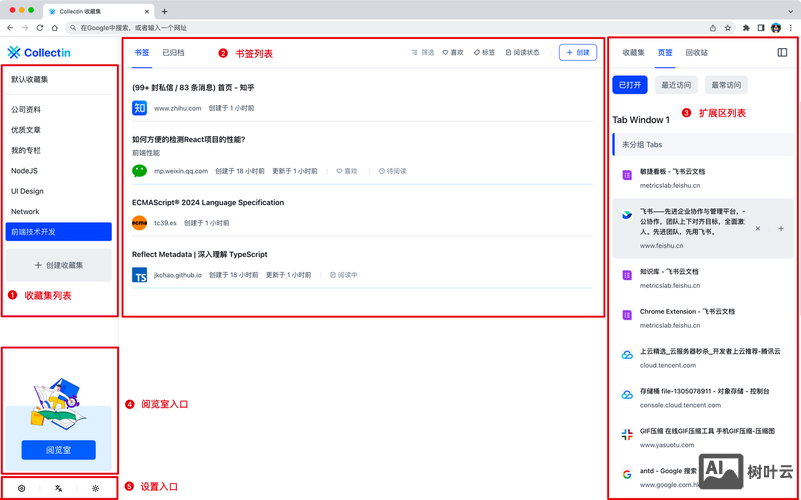Open the 标签 tag filter
Screen dimensions: 801x500
484,53
